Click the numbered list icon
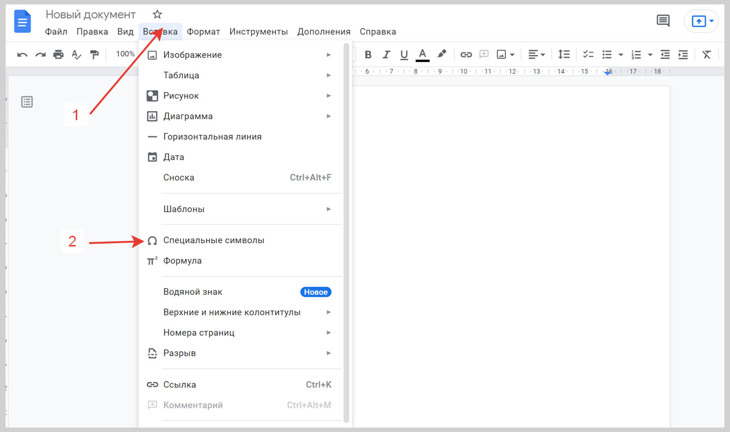 click(636, 55)
